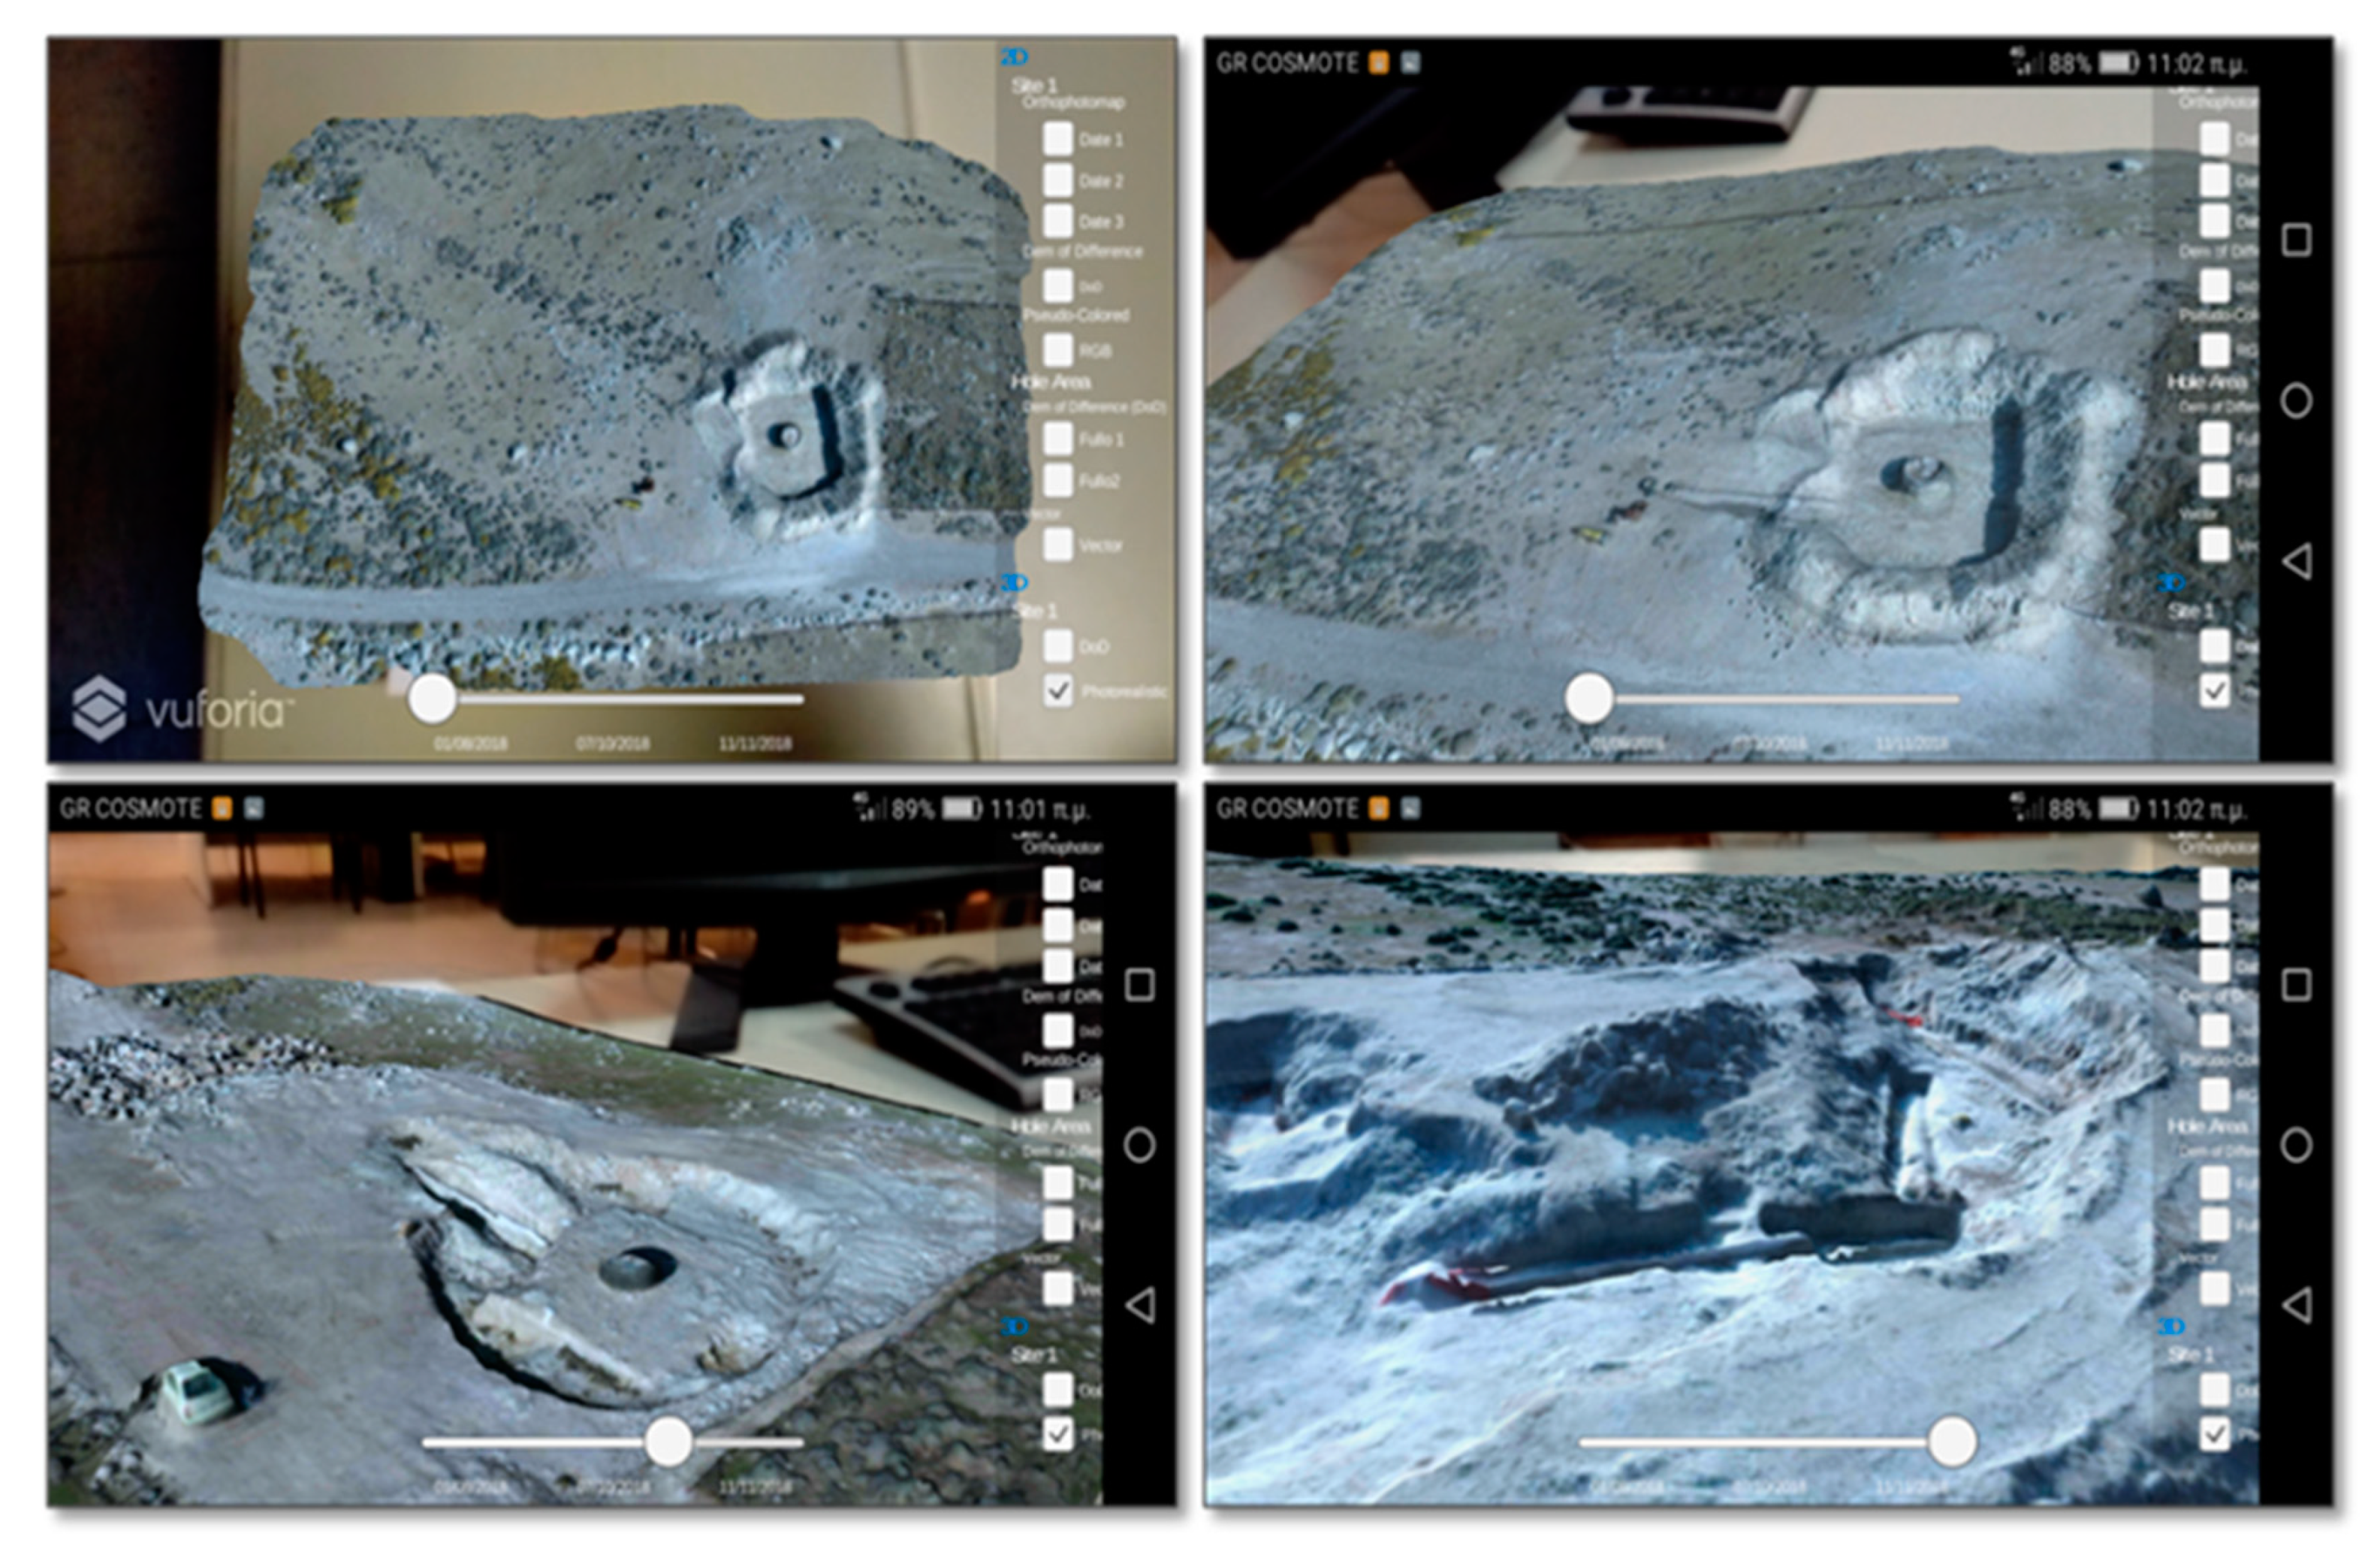Click blue 2D section header in Vuforia panel
This screenshot has width=2380, height=1564.
(x=1014, y=57)
